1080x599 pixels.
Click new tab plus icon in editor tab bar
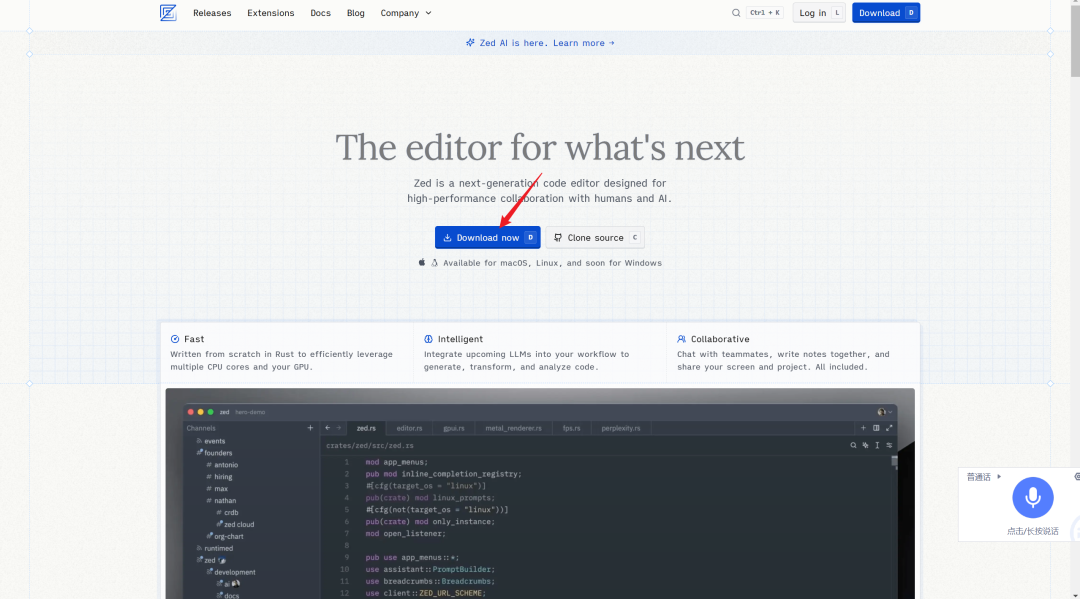(x=863, y=428)
